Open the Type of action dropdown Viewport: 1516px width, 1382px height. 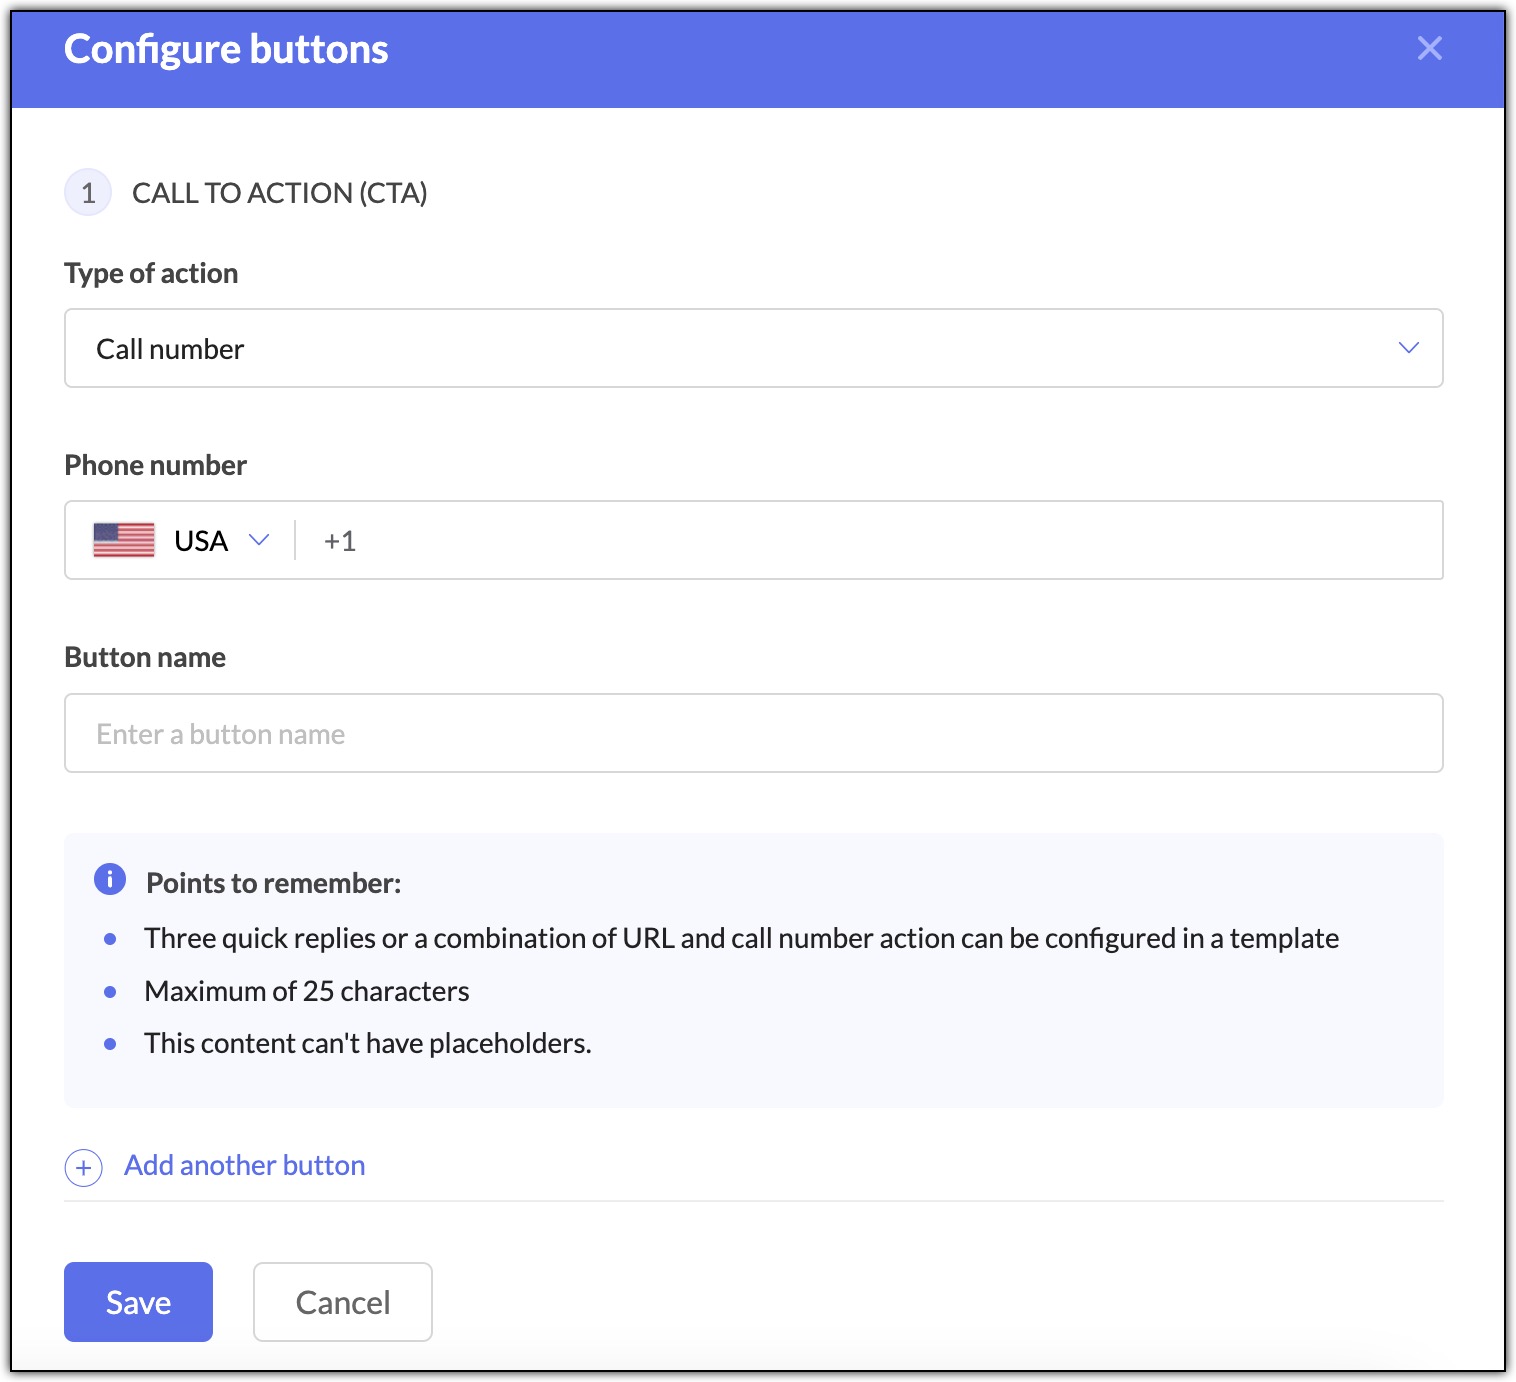click(753, 348)
